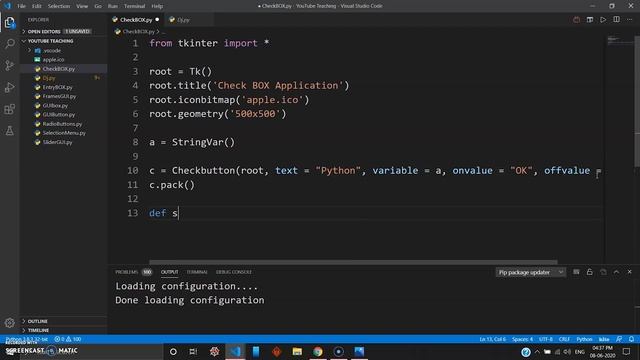Open the editor More Actions ellipsis
This screenshot has height=360, width=640.
tap(629, 20)
